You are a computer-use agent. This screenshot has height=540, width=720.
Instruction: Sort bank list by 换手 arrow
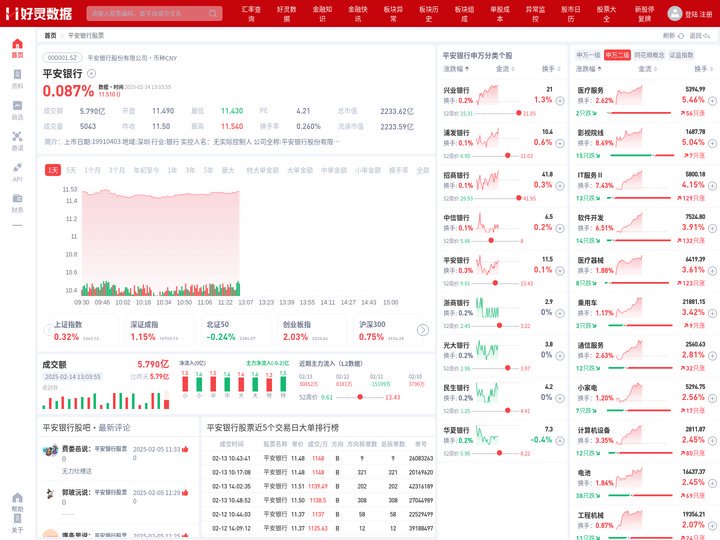(559, 69)
